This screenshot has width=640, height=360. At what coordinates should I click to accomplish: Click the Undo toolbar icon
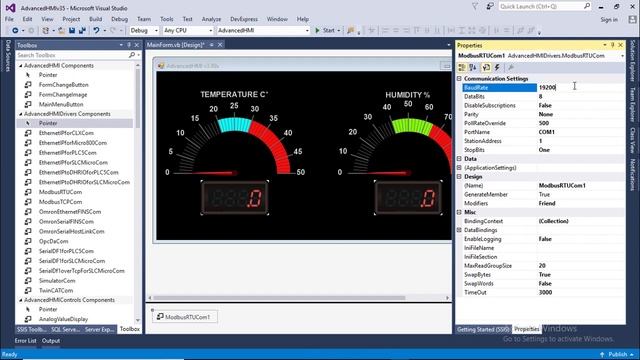coord(96,31)
